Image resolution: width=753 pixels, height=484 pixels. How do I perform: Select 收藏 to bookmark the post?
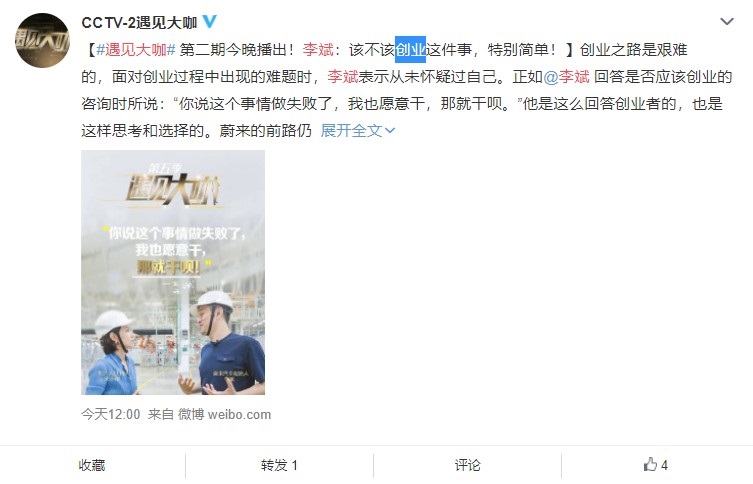92,465
